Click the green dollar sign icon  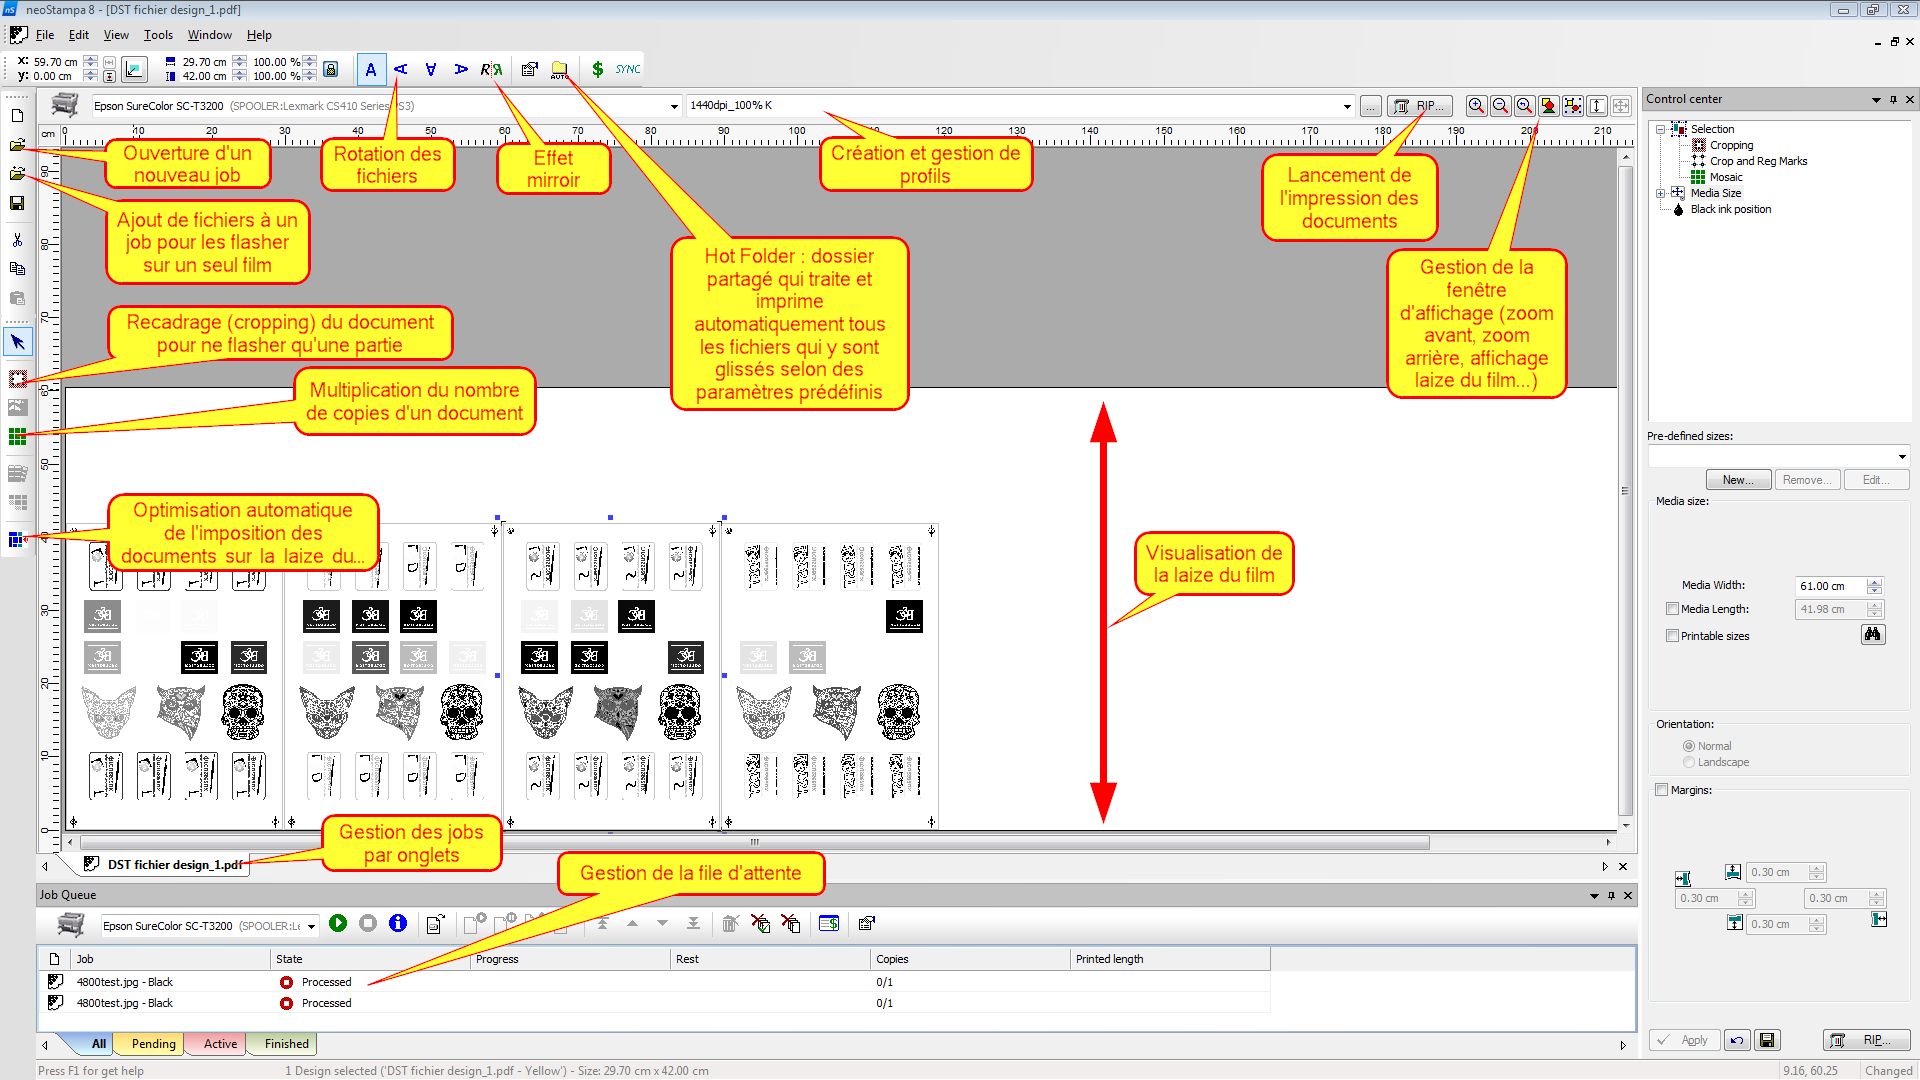pyautogui.click(x=597, y=69)
